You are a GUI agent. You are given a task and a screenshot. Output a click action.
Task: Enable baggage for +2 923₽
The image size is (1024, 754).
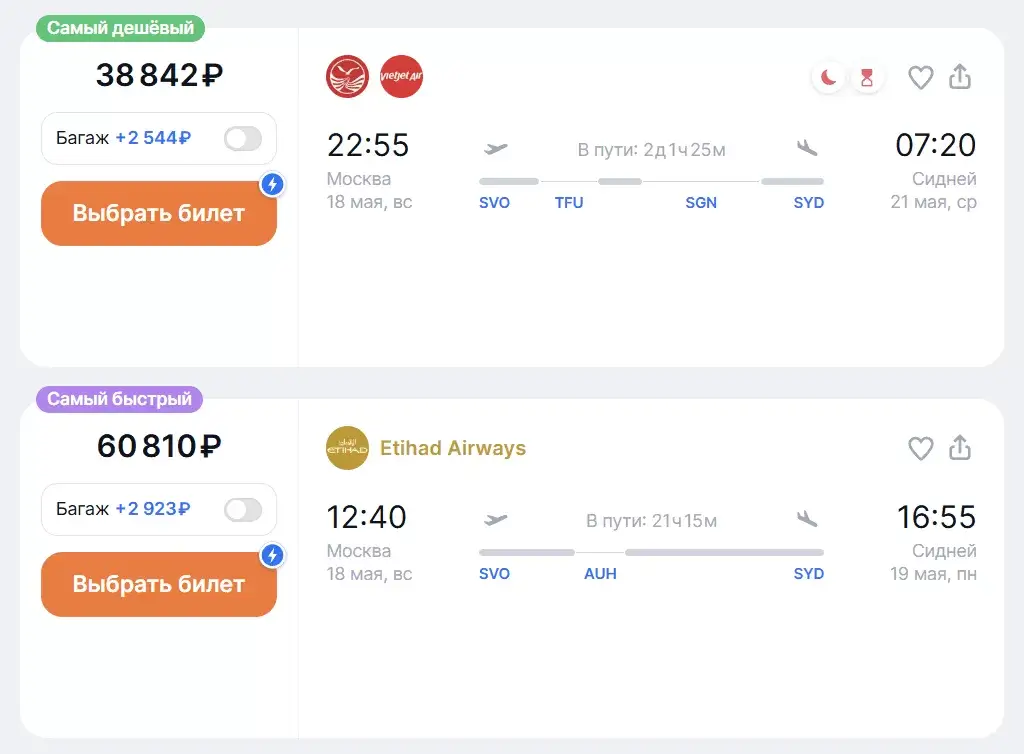tap(243, 510)
